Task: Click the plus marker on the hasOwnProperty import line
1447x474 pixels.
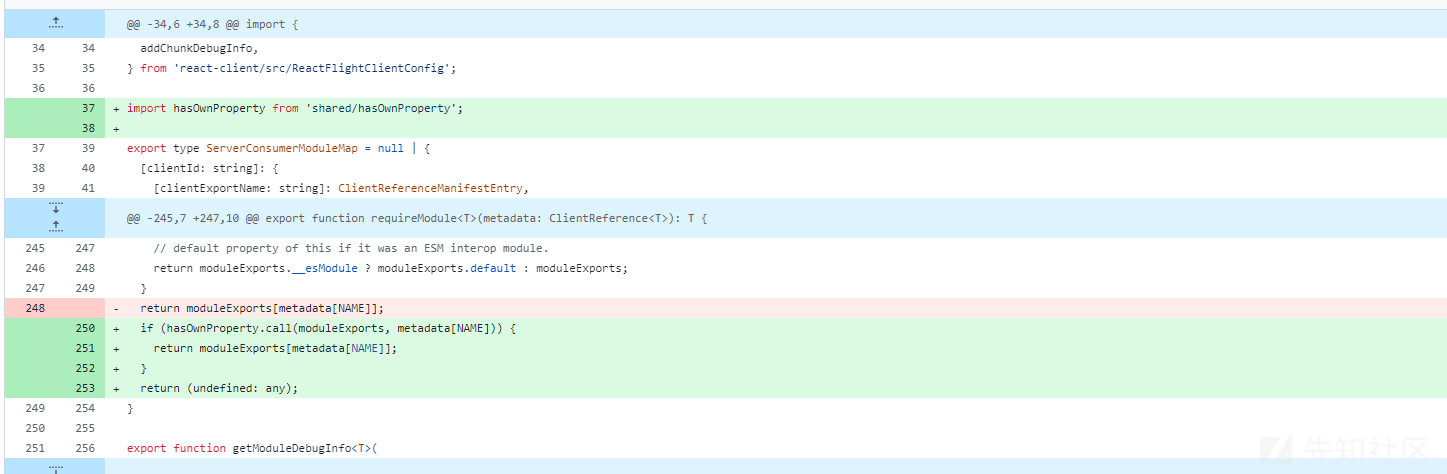Action: (117, 108)
